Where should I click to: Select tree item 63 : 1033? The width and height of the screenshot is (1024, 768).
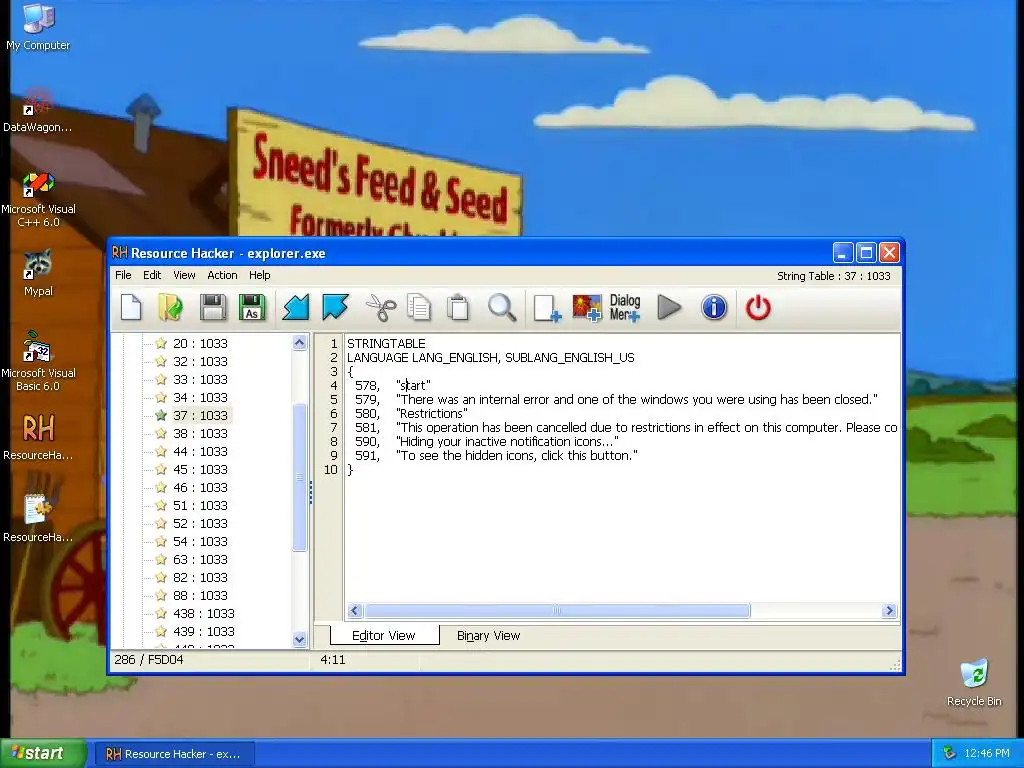click(x=200, y=560)
